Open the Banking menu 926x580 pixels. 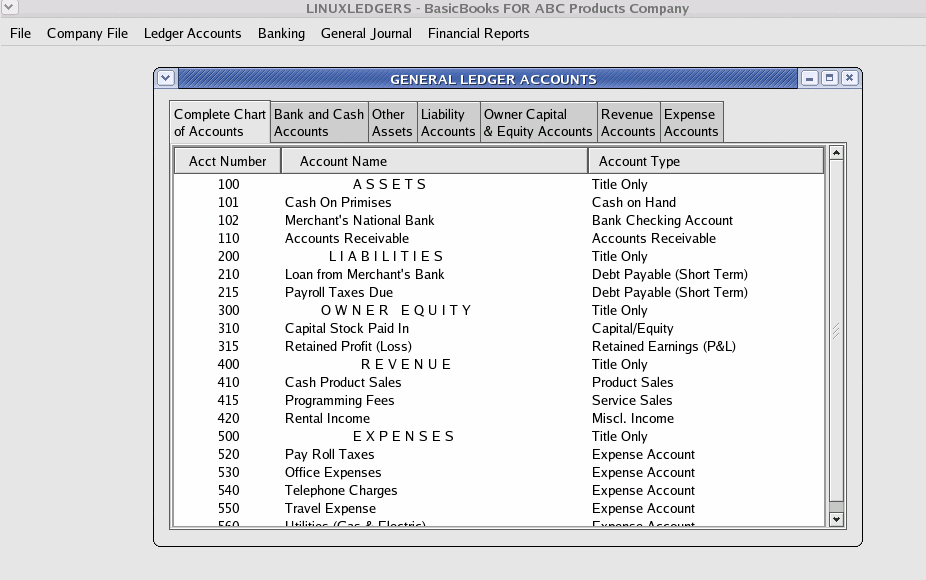pyautogui.click(x=281, y=33)
